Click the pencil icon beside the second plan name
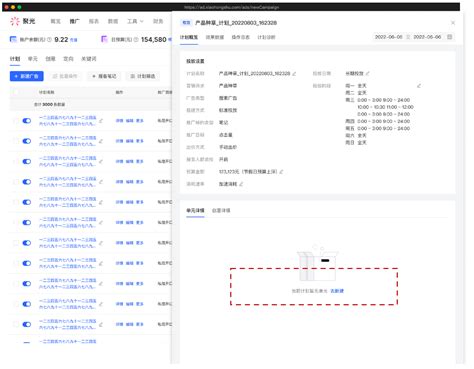The image size is (474, 369). (101, 141)
